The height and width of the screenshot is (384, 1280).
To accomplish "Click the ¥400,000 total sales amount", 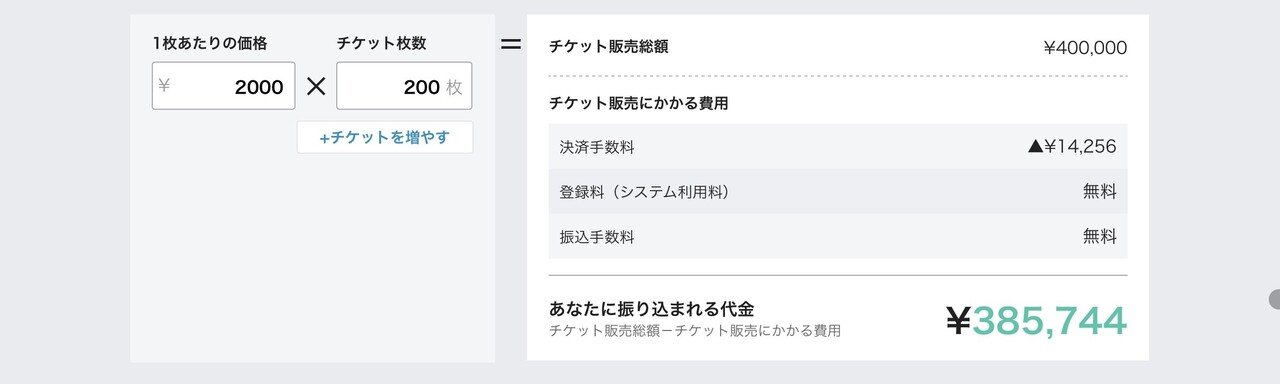I will pos(1085,47).
